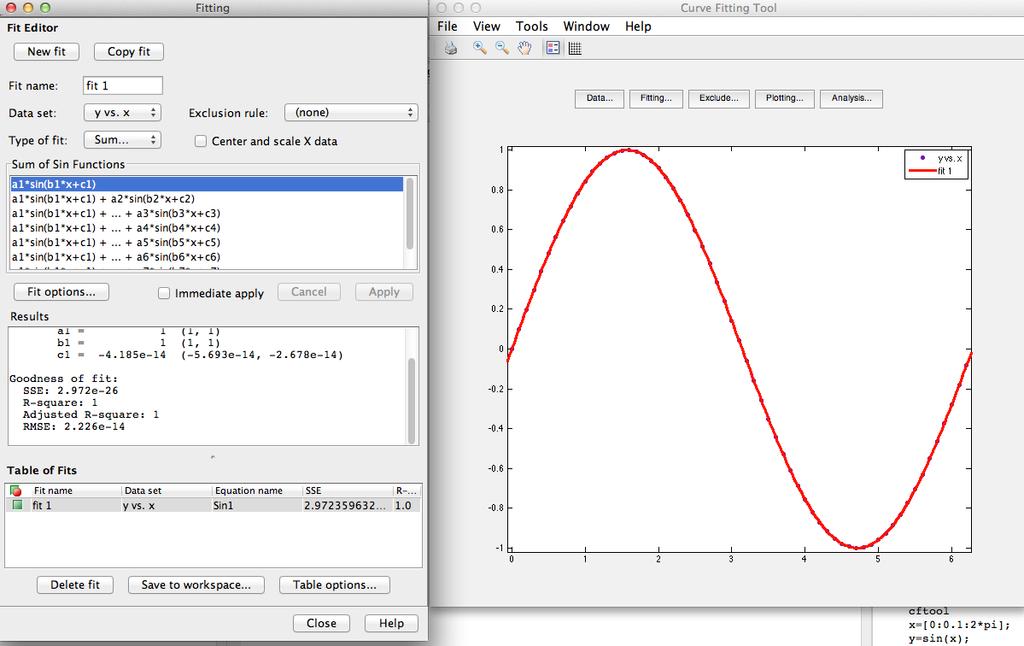This screenshot has width=1024, height=646.
Task: Click Save to workspace button
Action: (x=196, y=585)
